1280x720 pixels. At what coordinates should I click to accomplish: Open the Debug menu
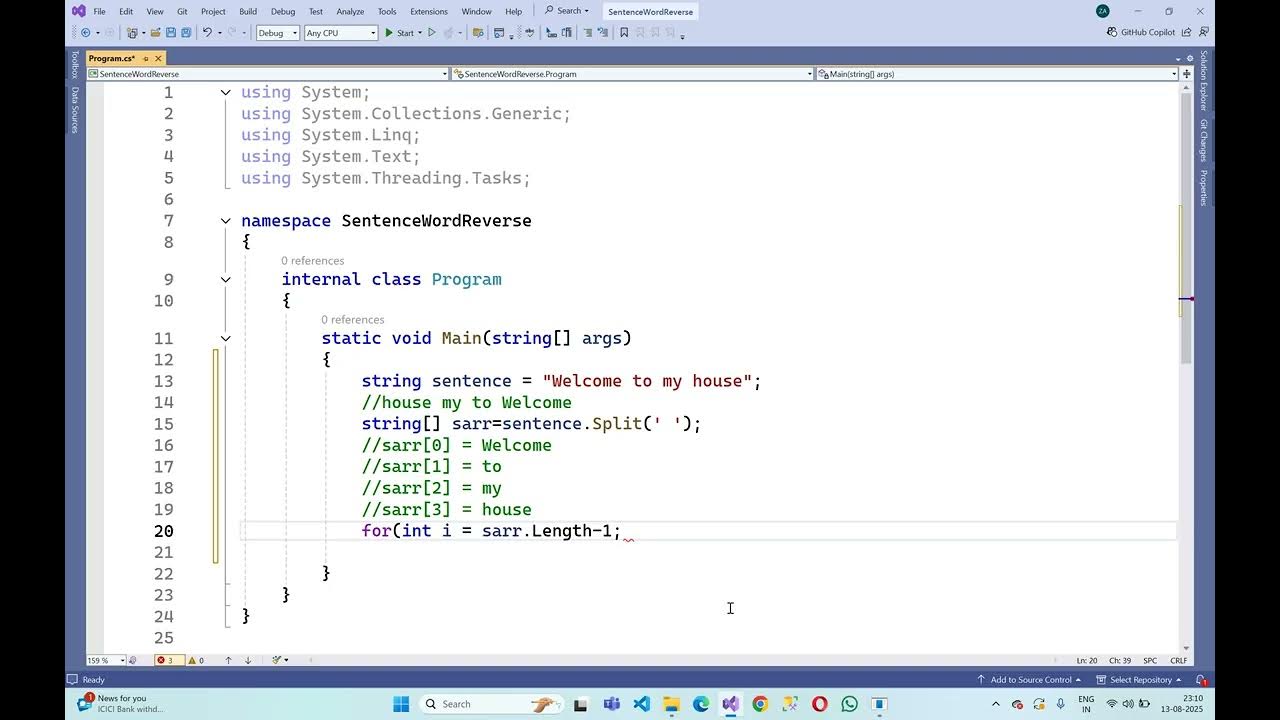(283, 11)
